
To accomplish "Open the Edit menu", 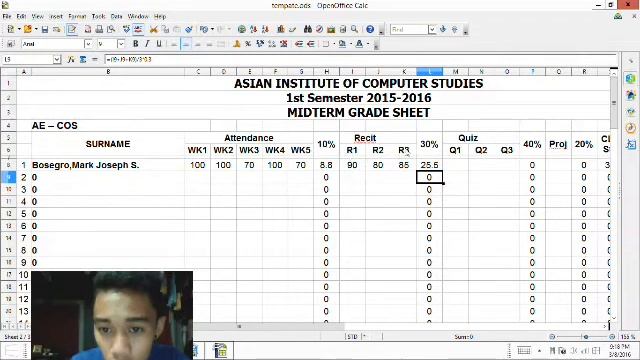I will 21,16.
